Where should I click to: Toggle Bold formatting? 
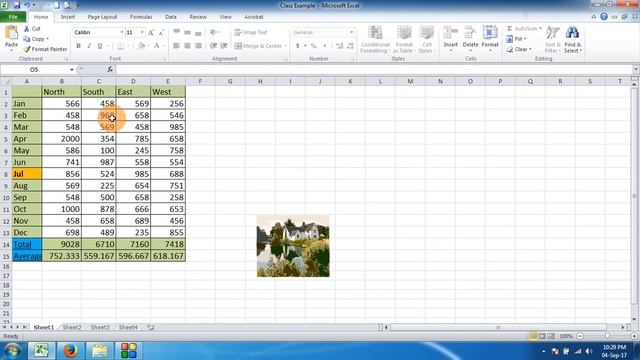click(78, 46)
